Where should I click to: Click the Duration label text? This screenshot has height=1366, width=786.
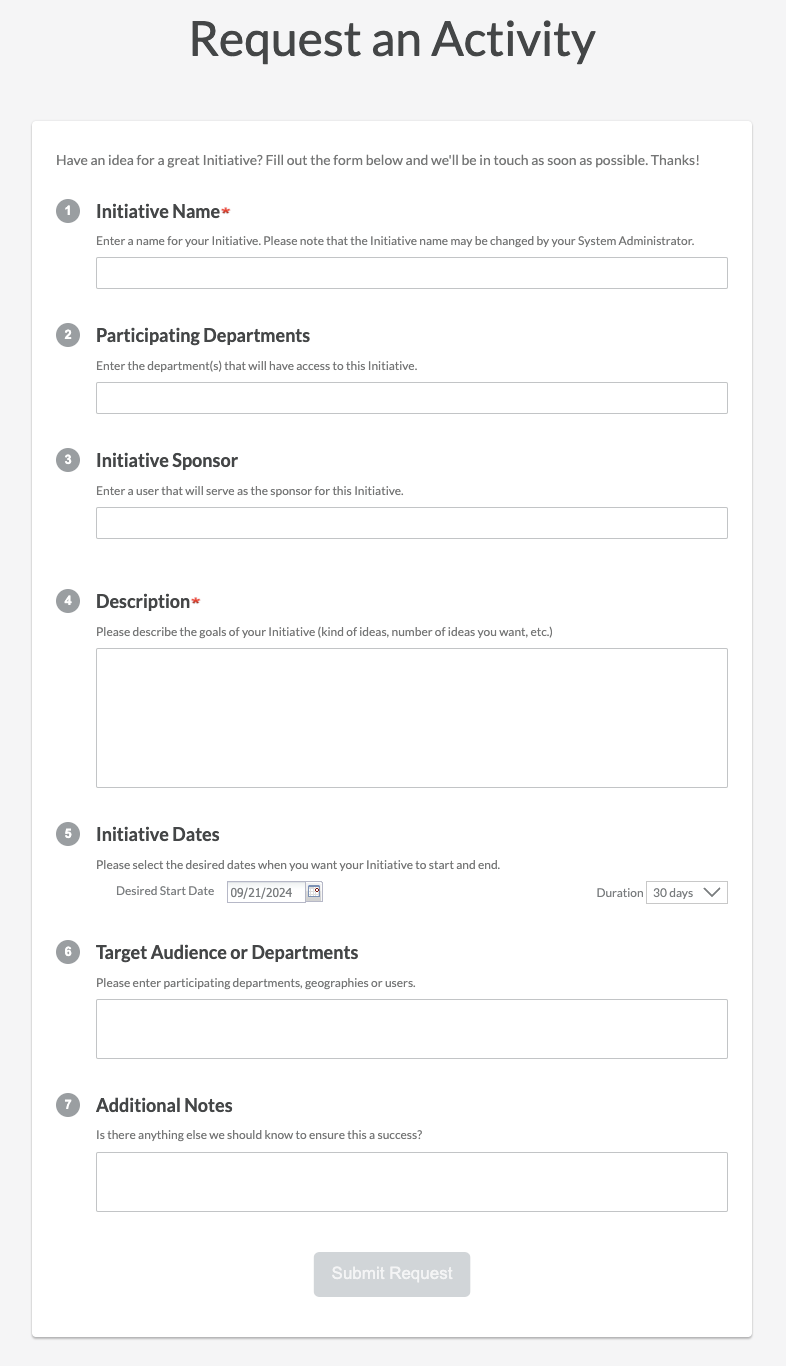click(x=619, y=893)
